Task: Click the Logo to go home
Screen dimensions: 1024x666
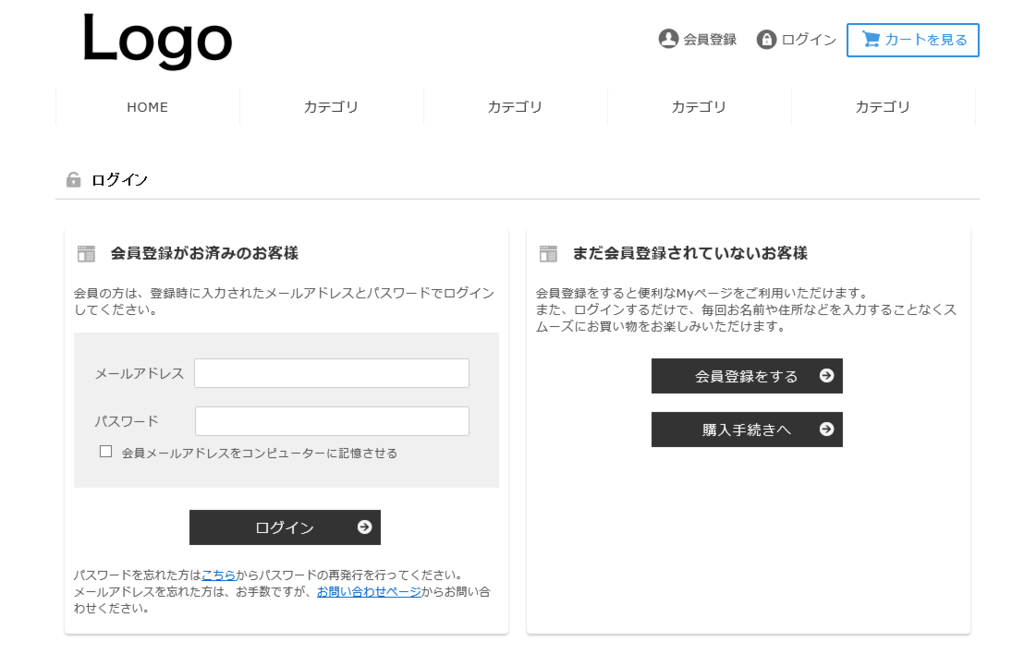Action: click(157, 40)
